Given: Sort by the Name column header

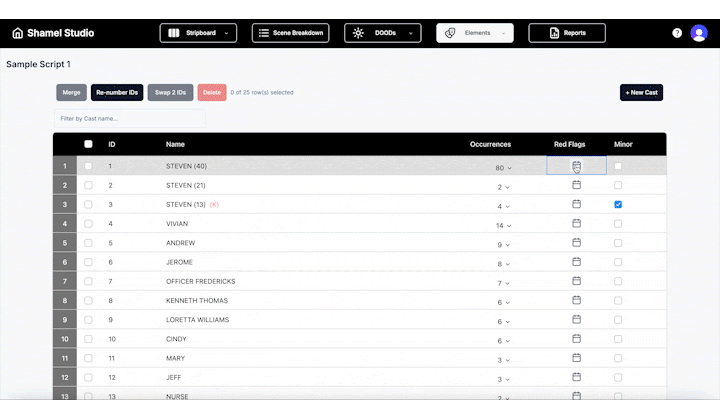Looking at the screenshot, I should click(x=175, y=144).
